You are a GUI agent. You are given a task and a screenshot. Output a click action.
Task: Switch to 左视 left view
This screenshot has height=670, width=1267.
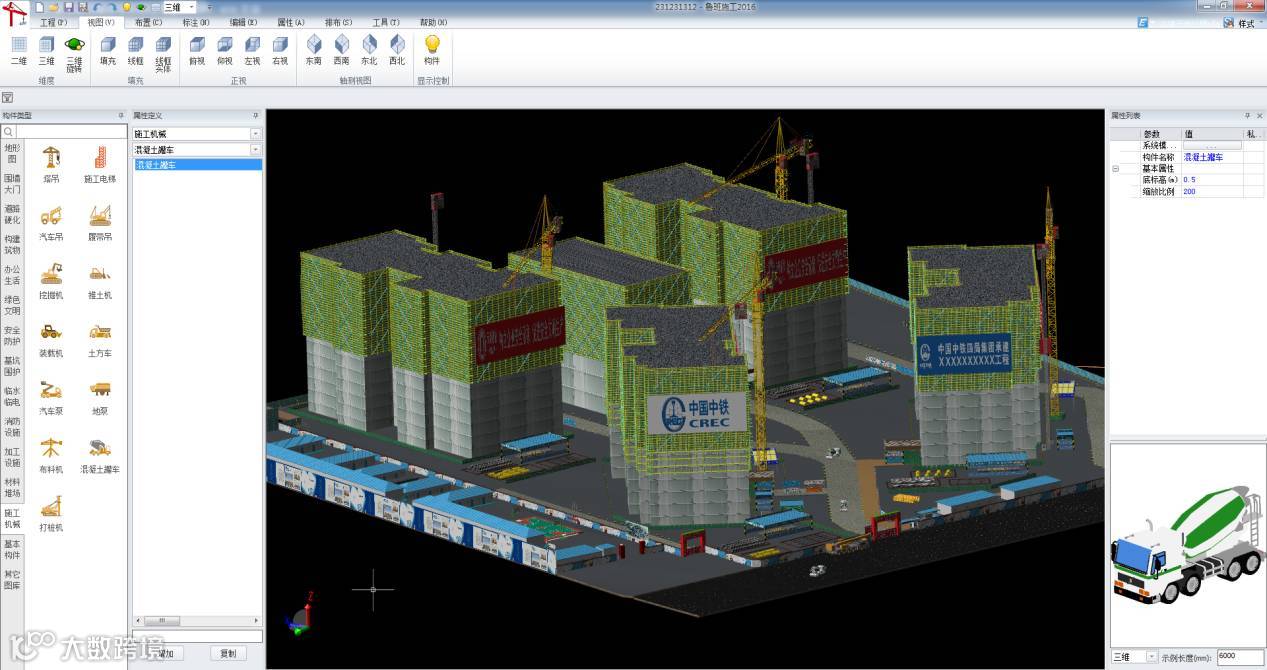coord(252,51)
